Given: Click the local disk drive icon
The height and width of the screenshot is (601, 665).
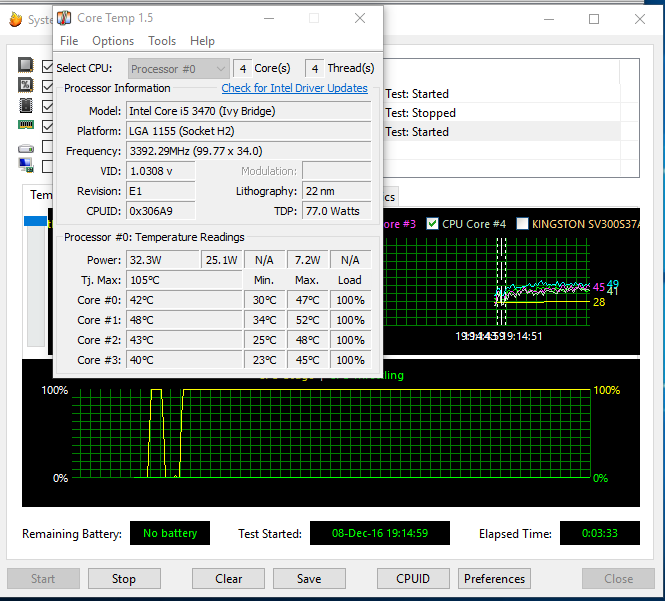Looking at the screenshot, I should [x=25, y=149].
